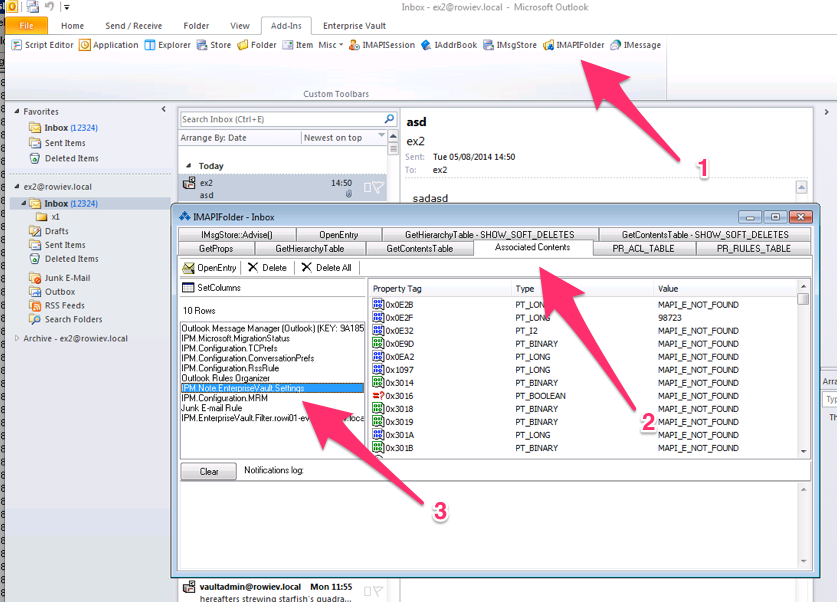Collapse the mailbox Inbox folder tree
Image resolution: width=837 pixels, height=602 pixels.
pyautogui.click(x=23, y=203)
